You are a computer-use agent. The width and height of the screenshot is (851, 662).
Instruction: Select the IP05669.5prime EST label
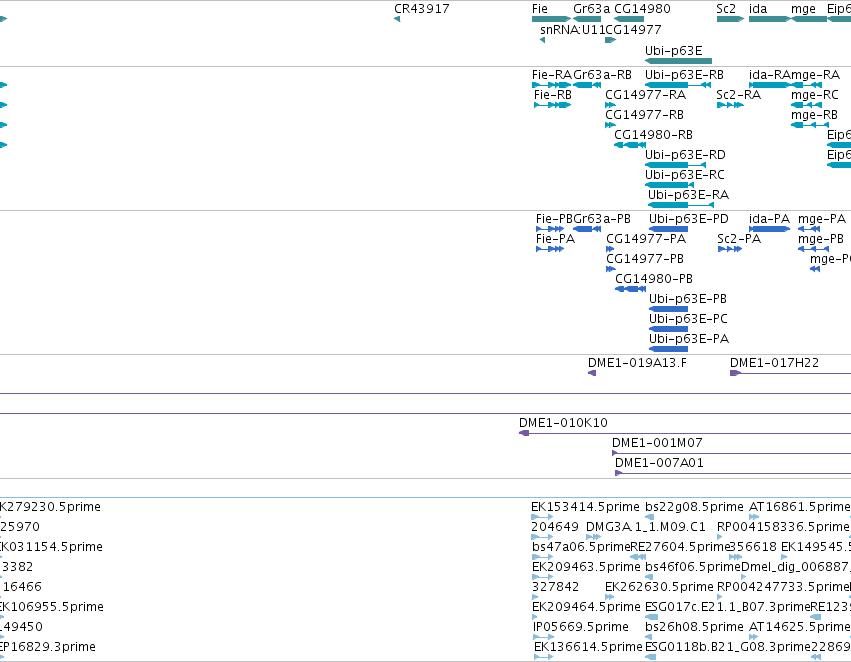point(580,627)
